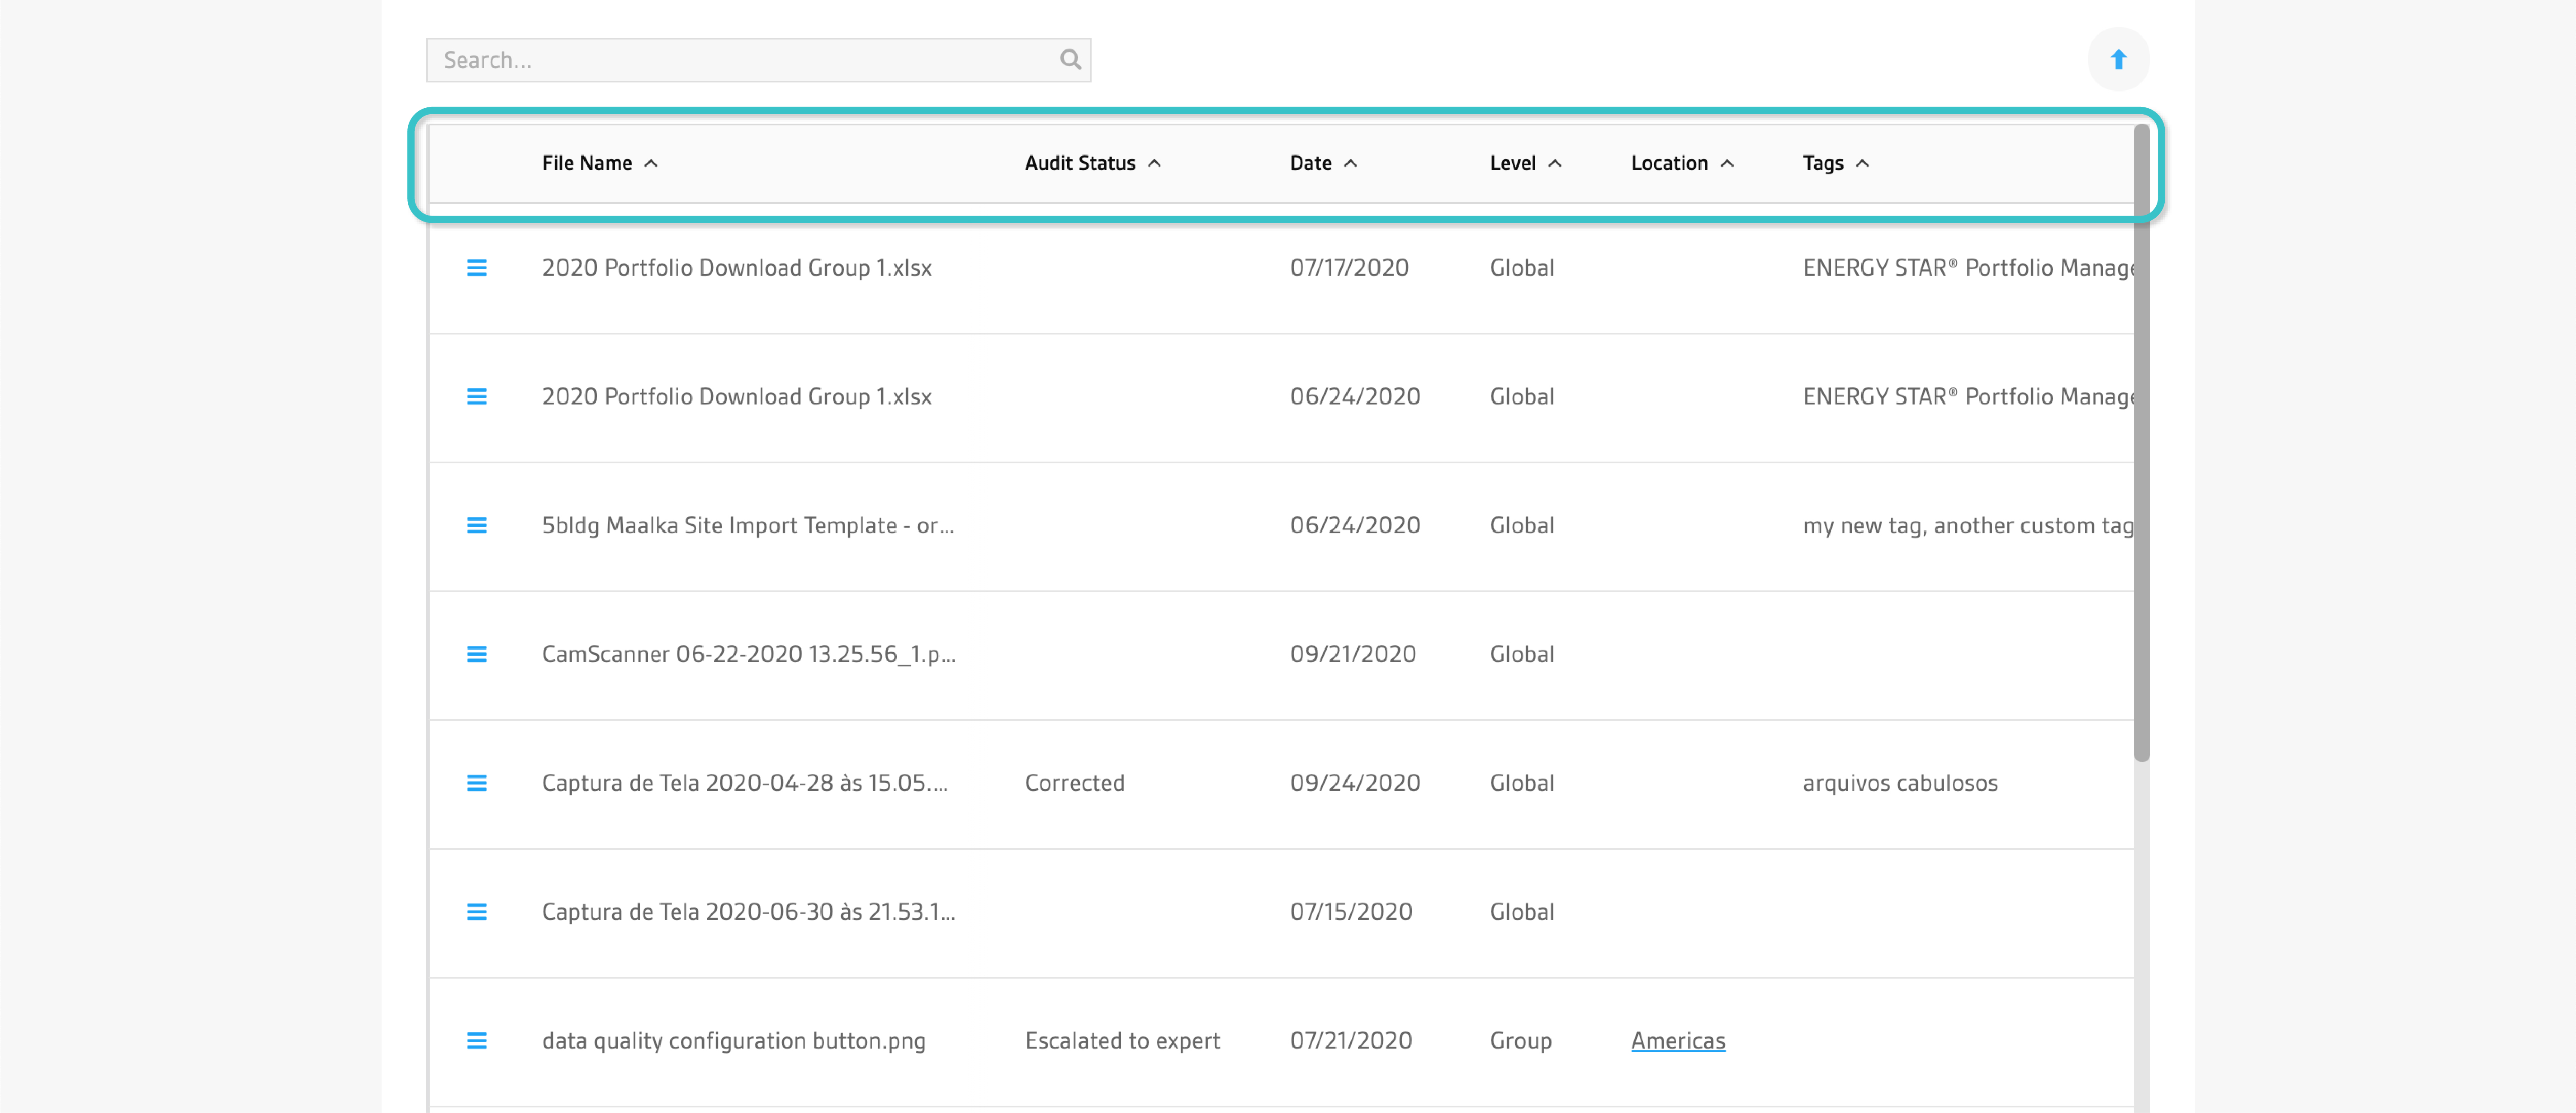The width and height of the screenshot is (2576, 1113).
Task: Click the sort arrow beside File Name
Action: 651,164
